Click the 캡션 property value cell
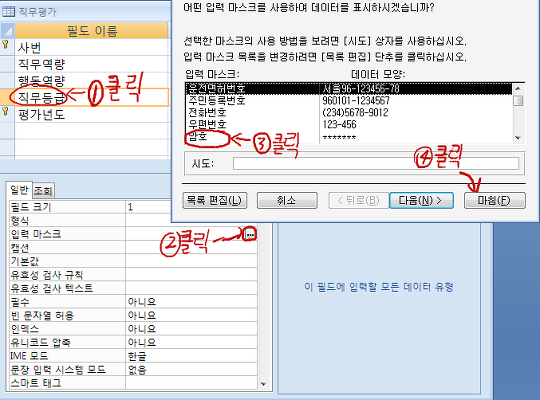The height and width of the screenshot is (400, 540). click(x=191, y=248)
